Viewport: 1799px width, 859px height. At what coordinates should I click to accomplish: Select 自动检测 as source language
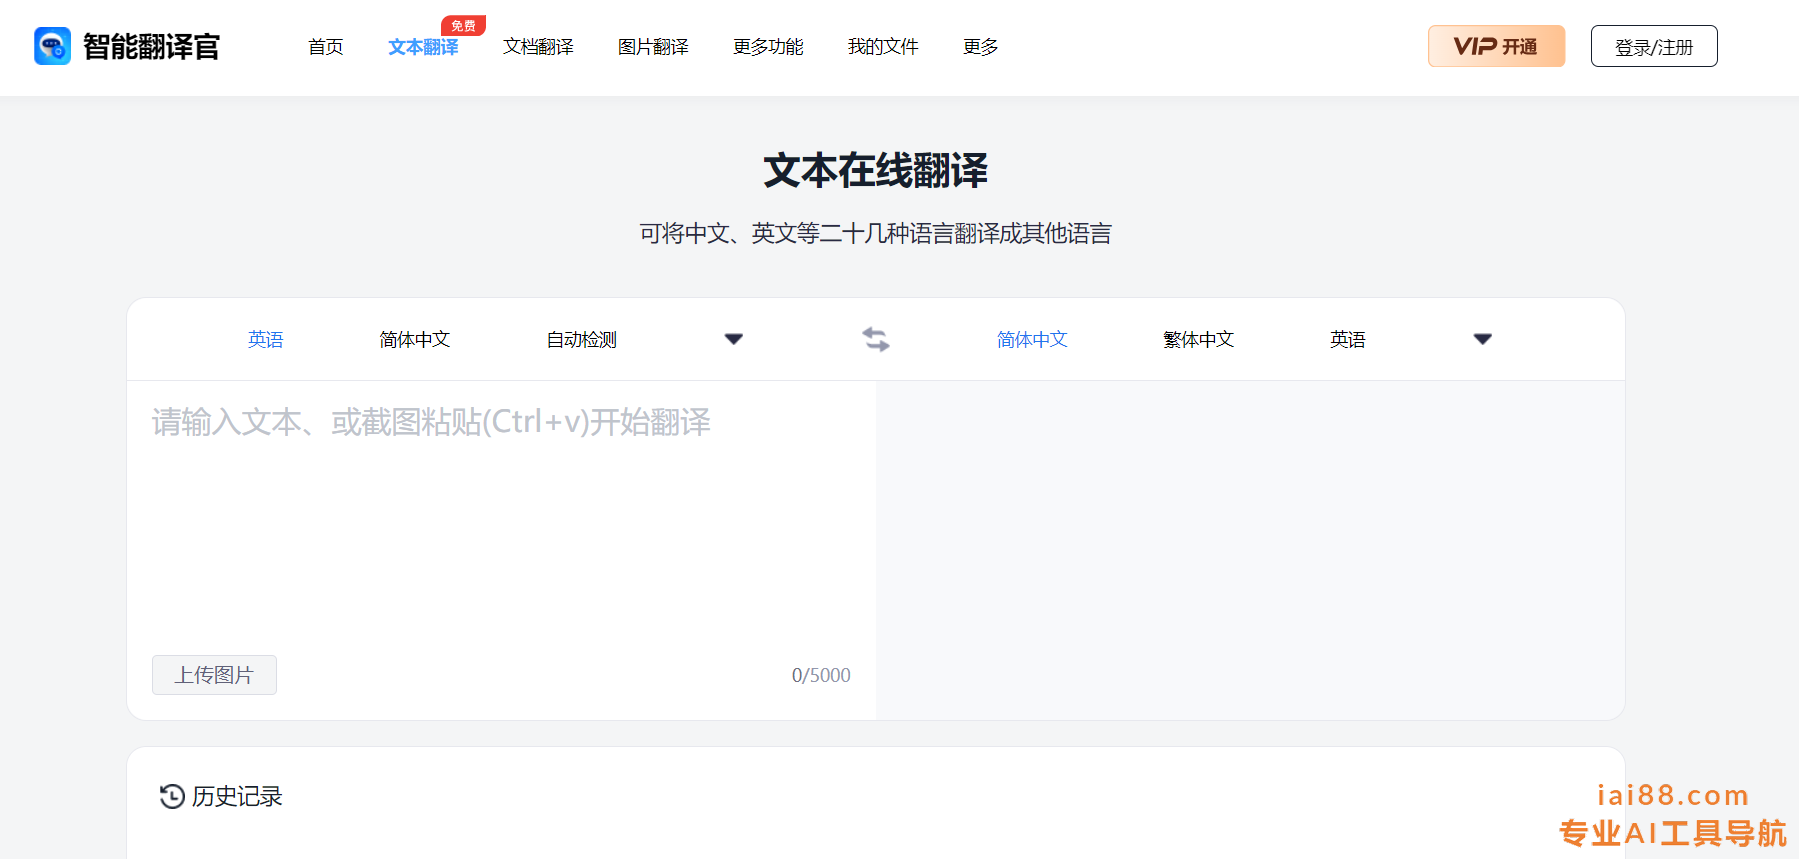point(581,340)
